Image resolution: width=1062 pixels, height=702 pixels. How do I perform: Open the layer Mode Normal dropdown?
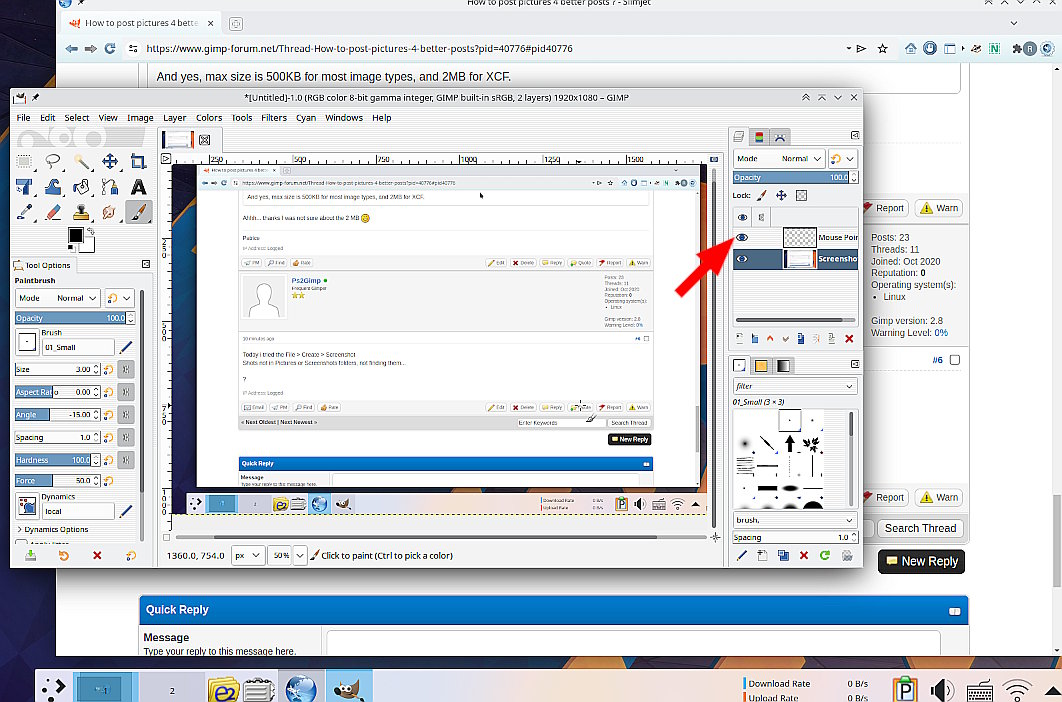779,159
